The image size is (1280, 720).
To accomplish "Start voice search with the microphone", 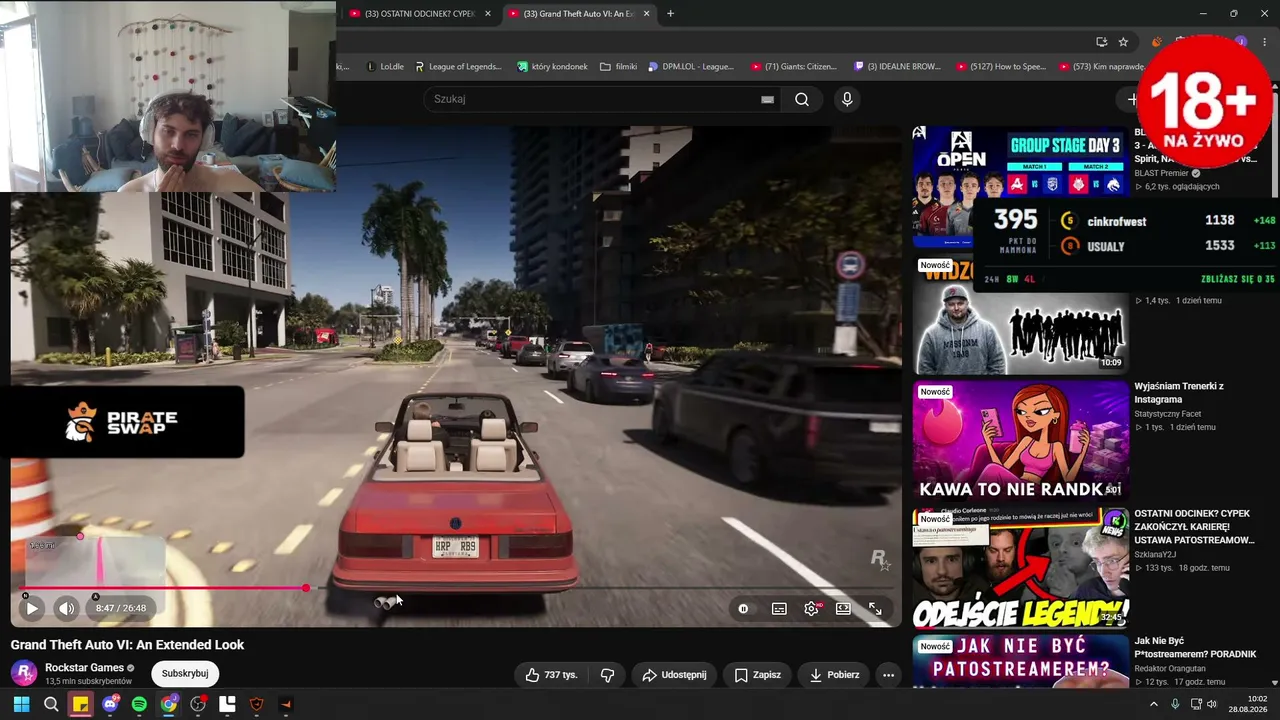I will (847, 99).
